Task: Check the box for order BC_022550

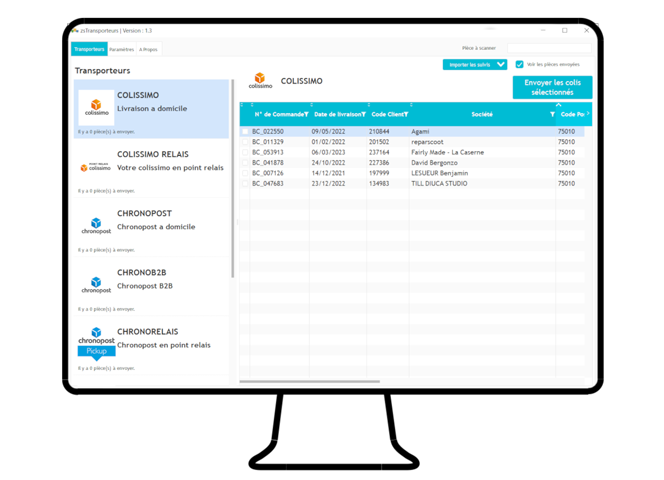Action: click(245, 131)
